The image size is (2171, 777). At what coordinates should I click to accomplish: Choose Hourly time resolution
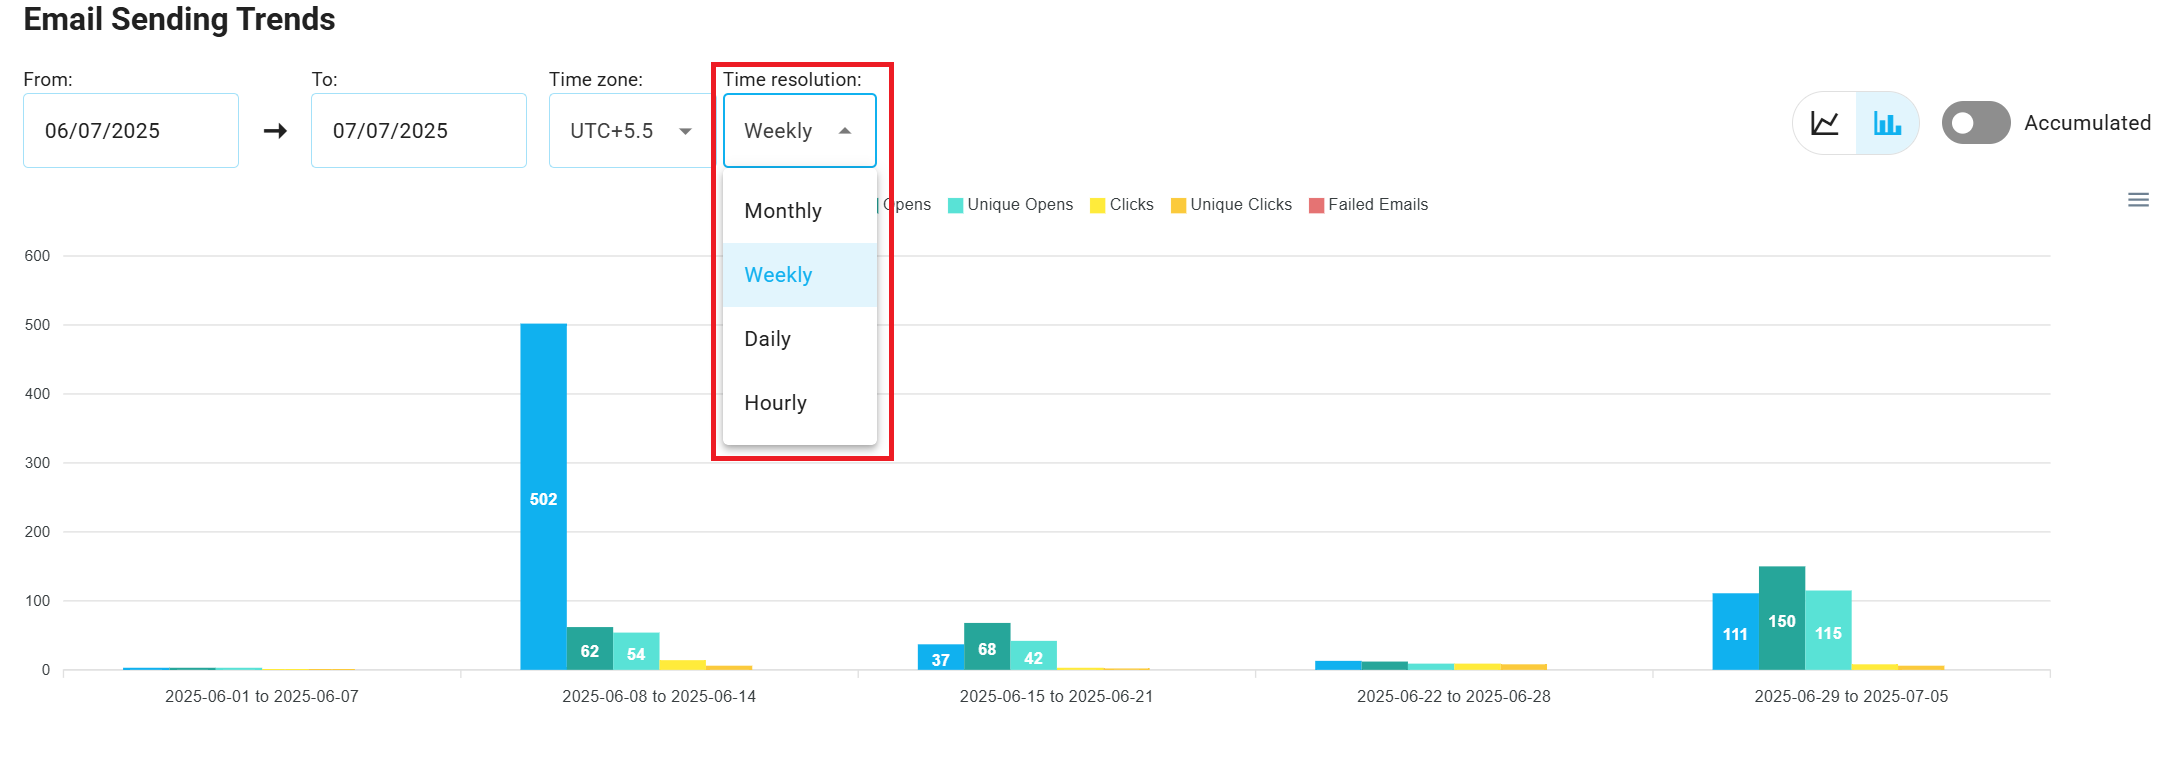tap(776, 403)
